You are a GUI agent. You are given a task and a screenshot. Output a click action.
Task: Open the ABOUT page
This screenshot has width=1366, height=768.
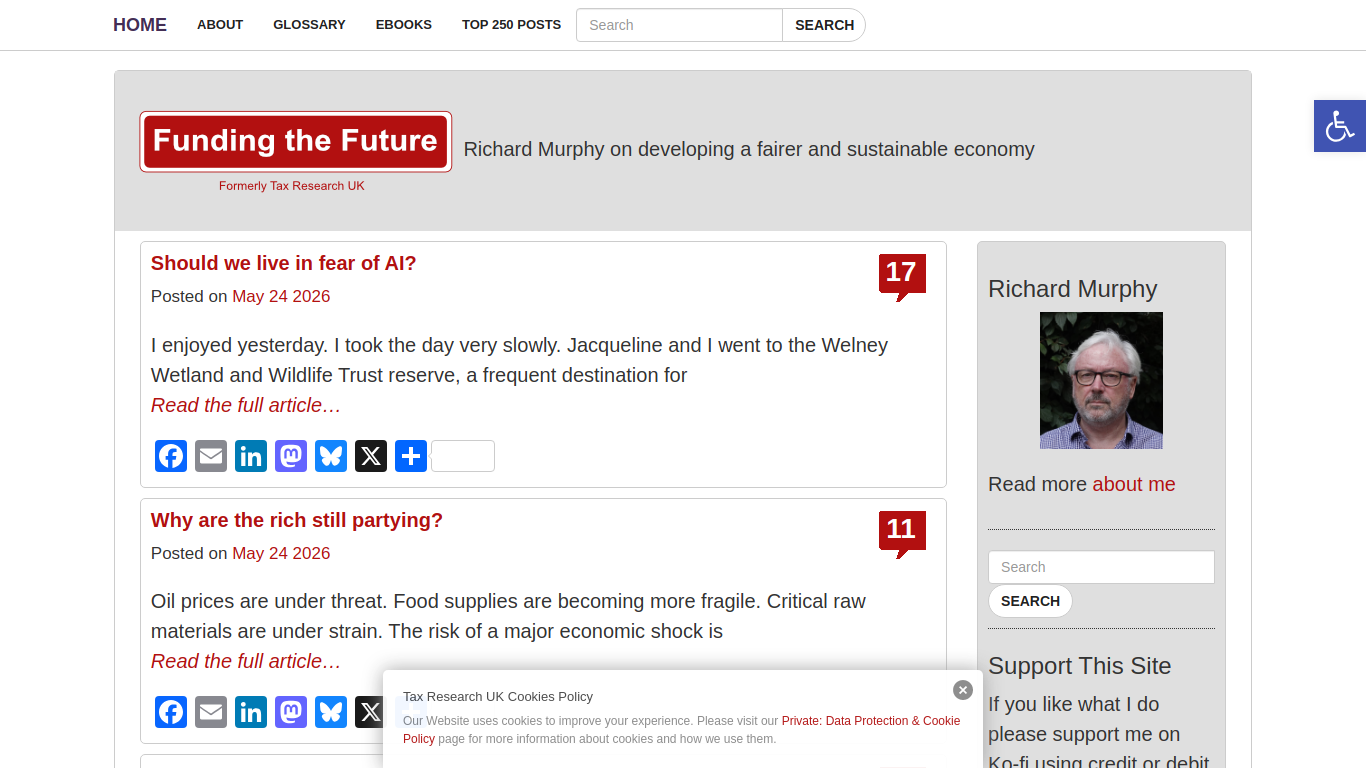220,25
